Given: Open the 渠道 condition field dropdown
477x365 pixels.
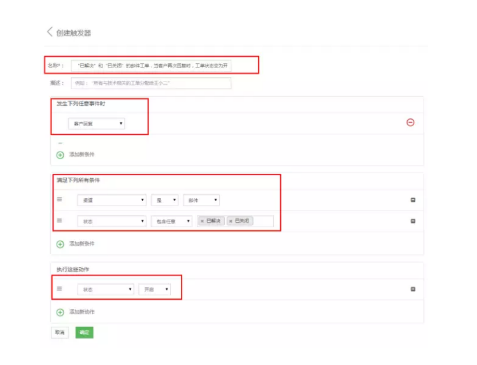Looking at the screenshot, I should pyautogui.click(x=112, y=200).
